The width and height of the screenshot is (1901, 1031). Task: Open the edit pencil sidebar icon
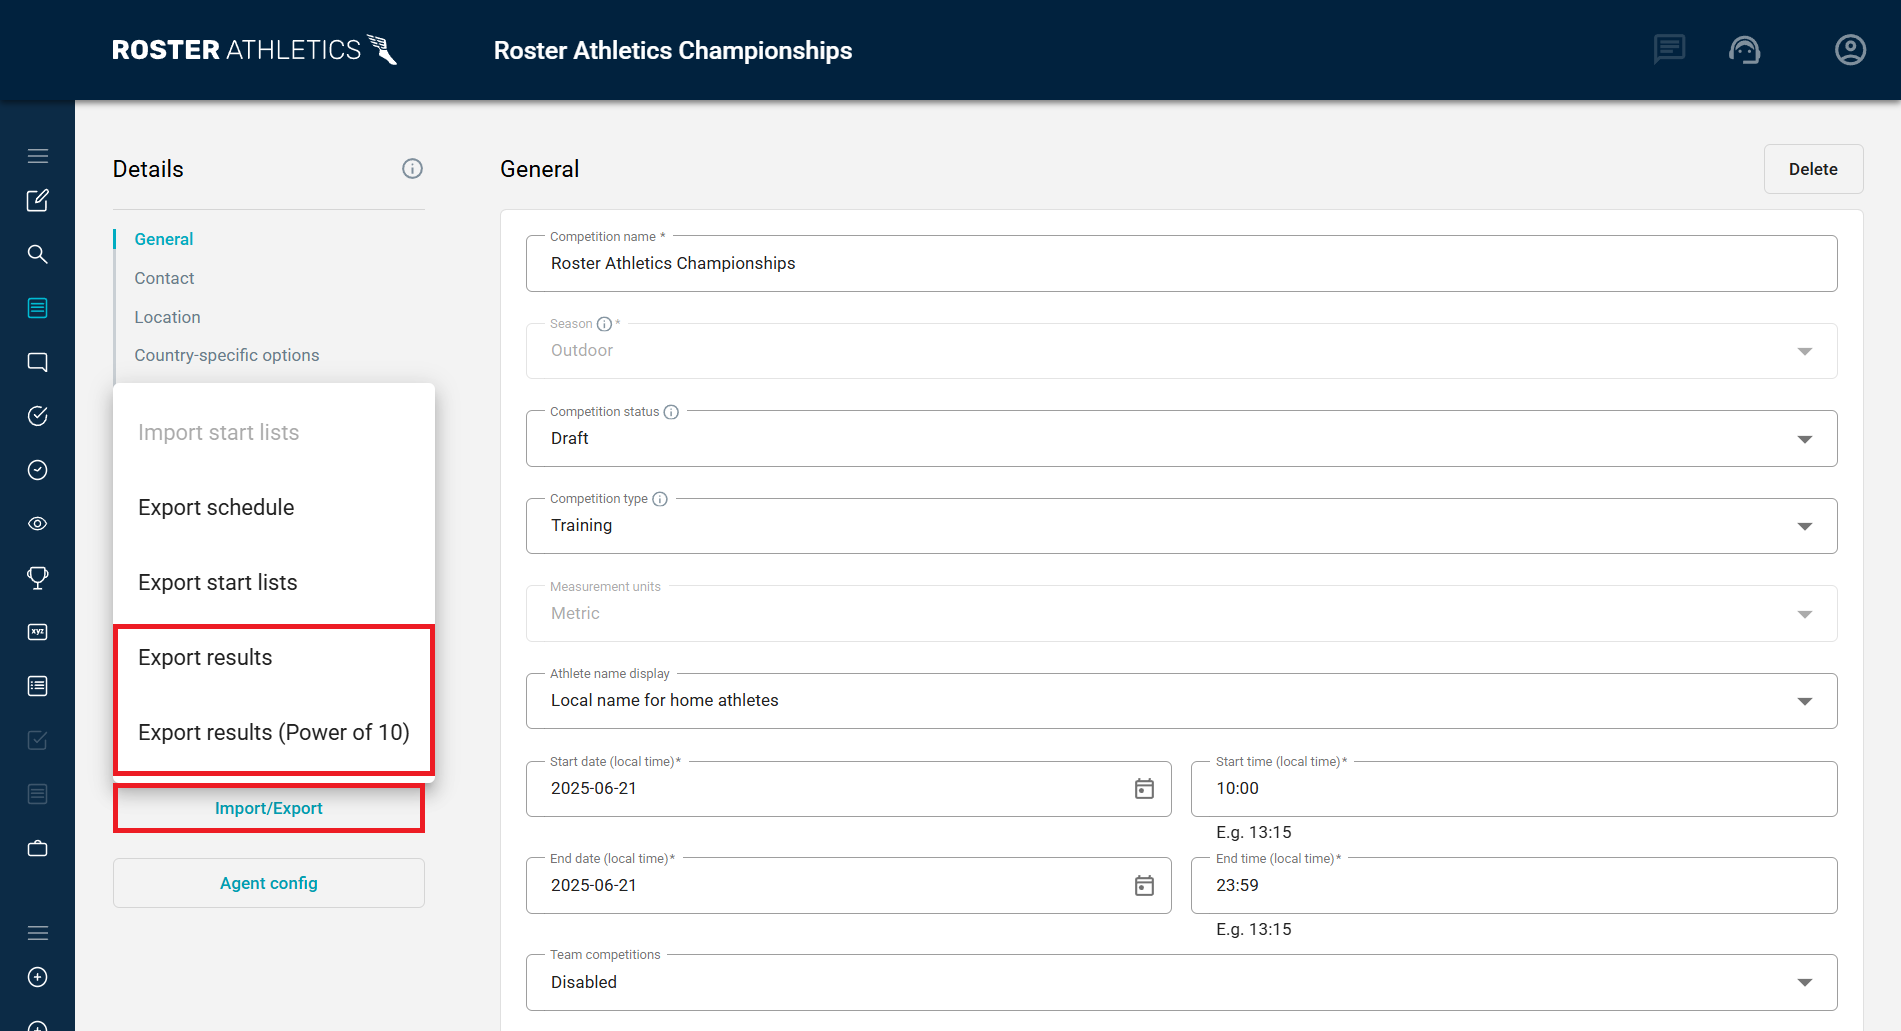pos(38,201)
